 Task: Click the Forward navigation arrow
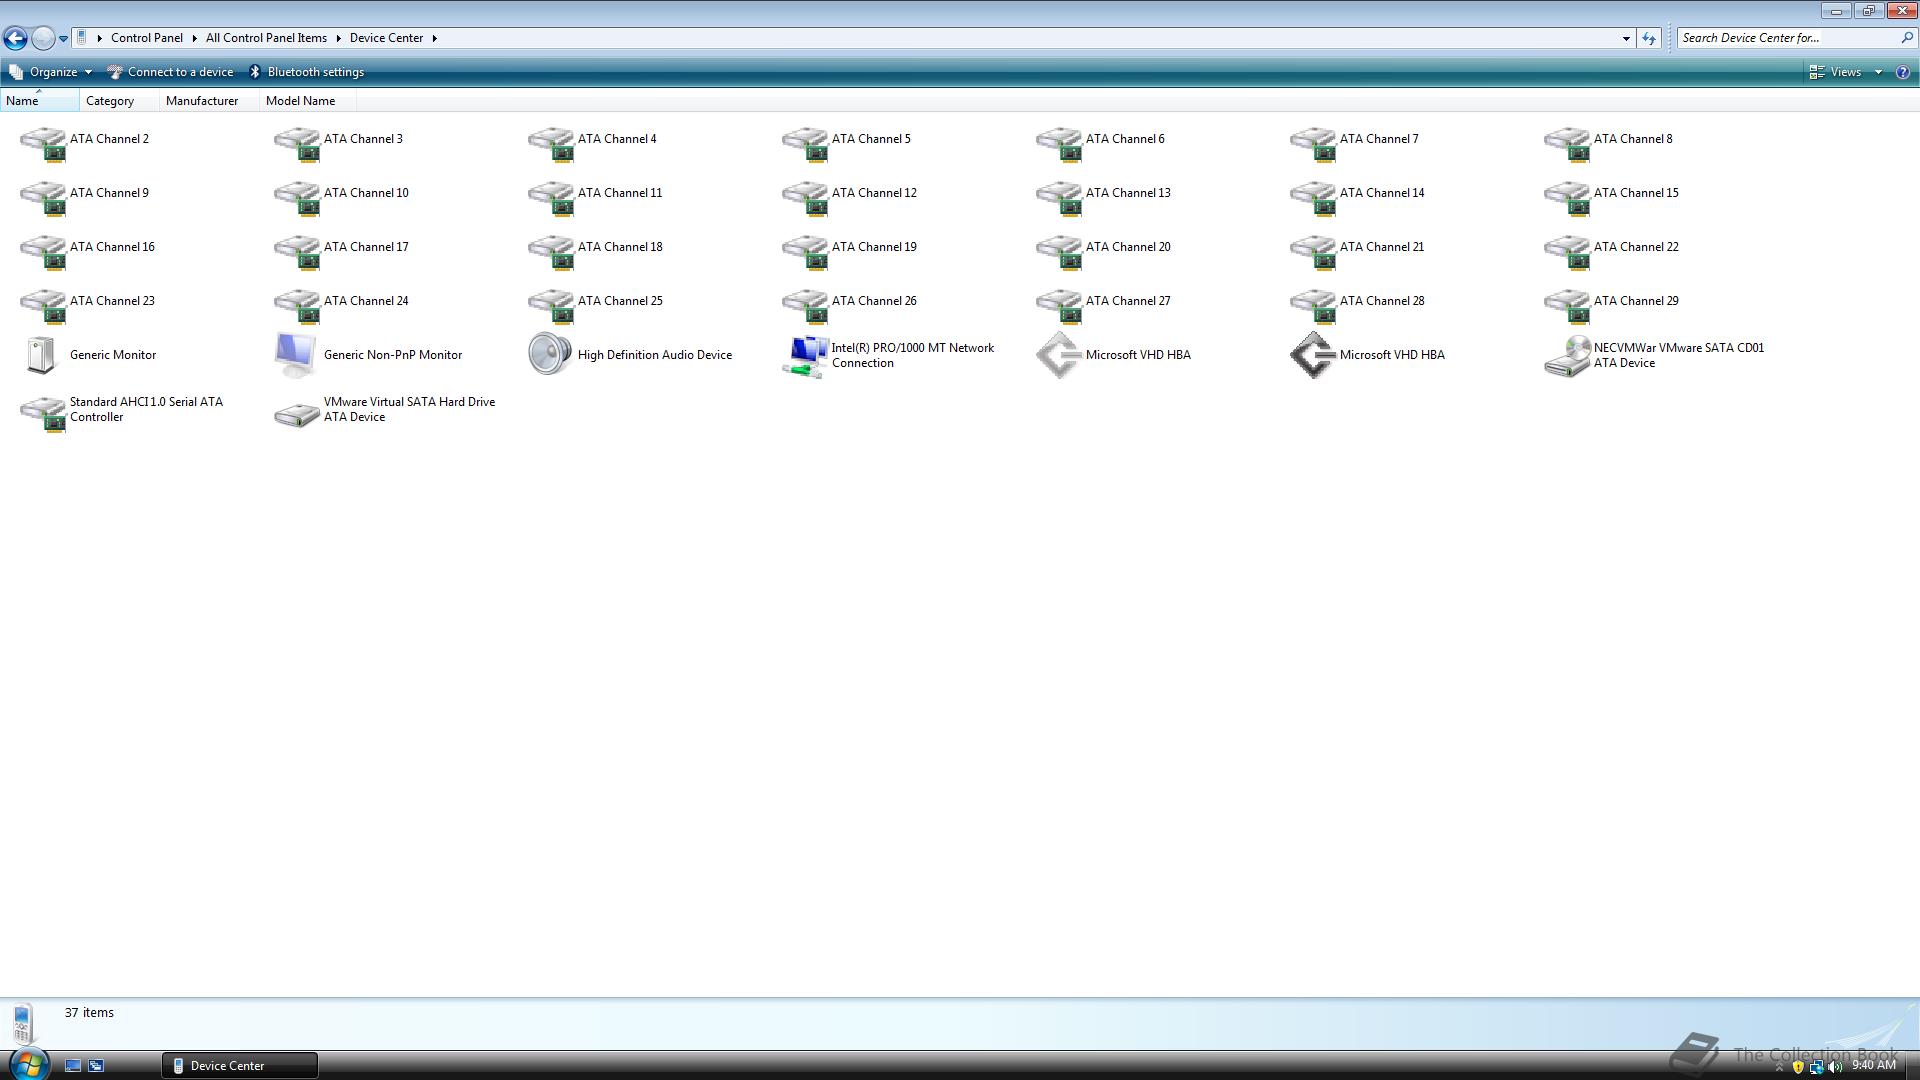click(42, 38)
